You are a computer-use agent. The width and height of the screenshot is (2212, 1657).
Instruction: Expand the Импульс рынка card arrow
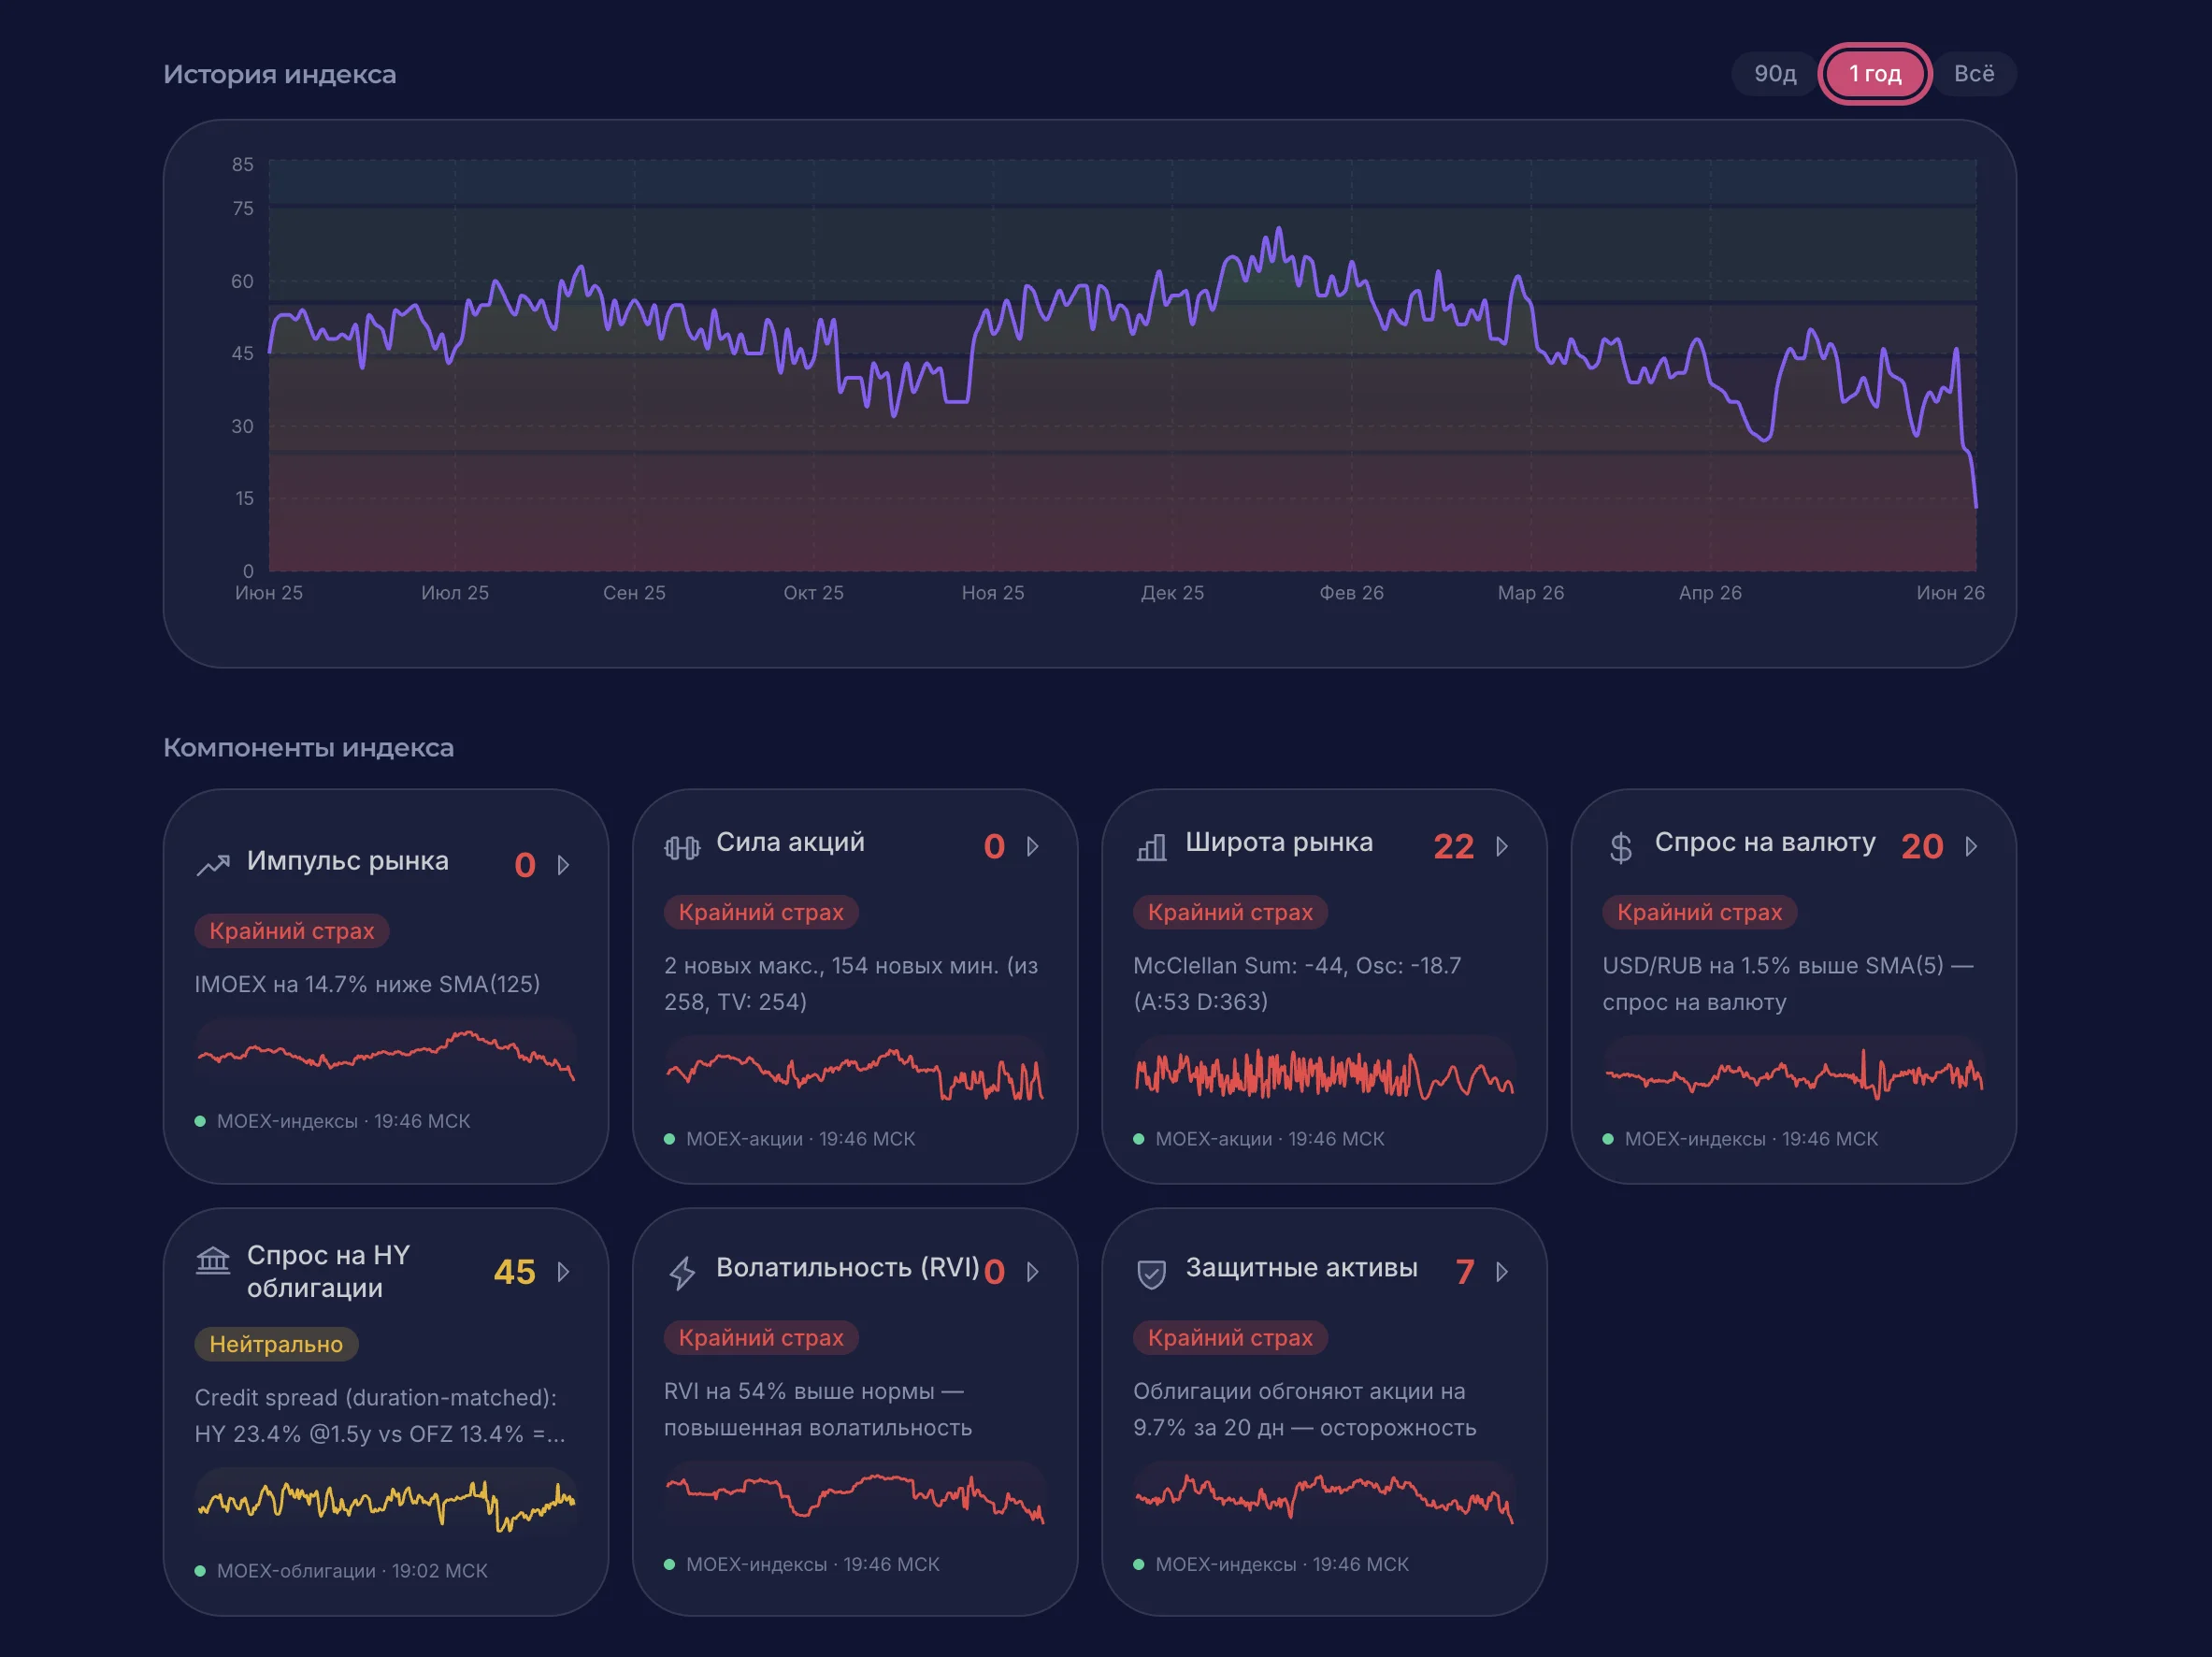[x=564, y=864]
